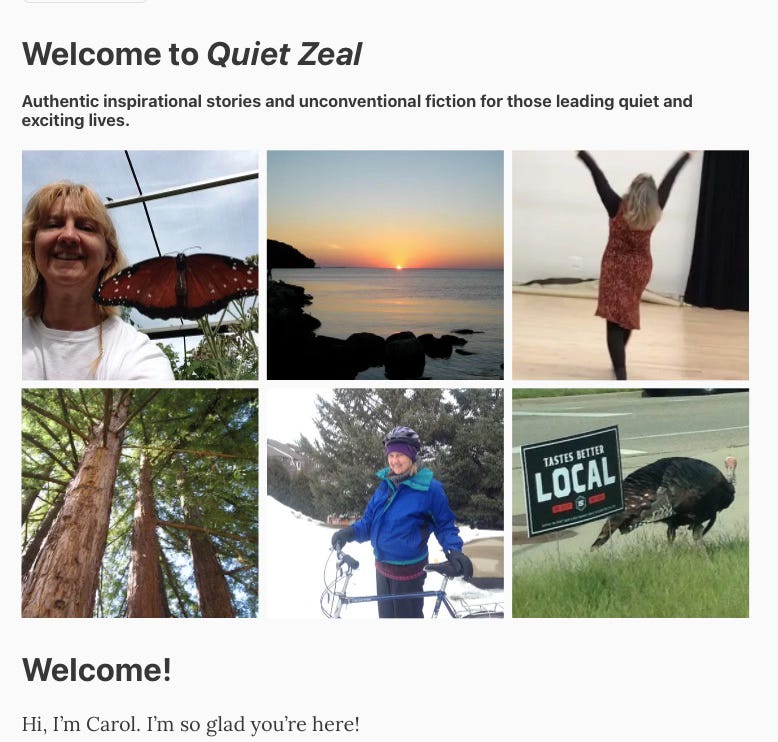
Task: Click the black stage curtain
Action: pyautogui.click(x=717, y=231)
